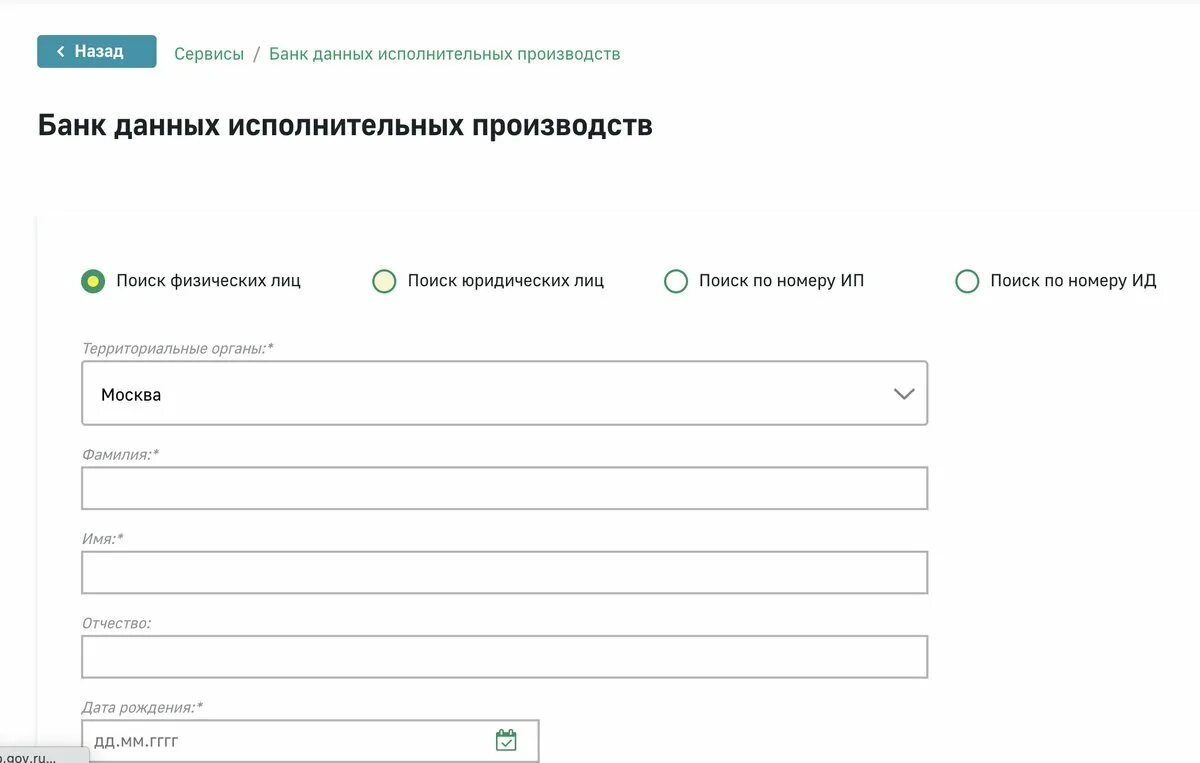Click the left chevron icon inside Назад button
1200x763 pixels.
click(60, 51)
